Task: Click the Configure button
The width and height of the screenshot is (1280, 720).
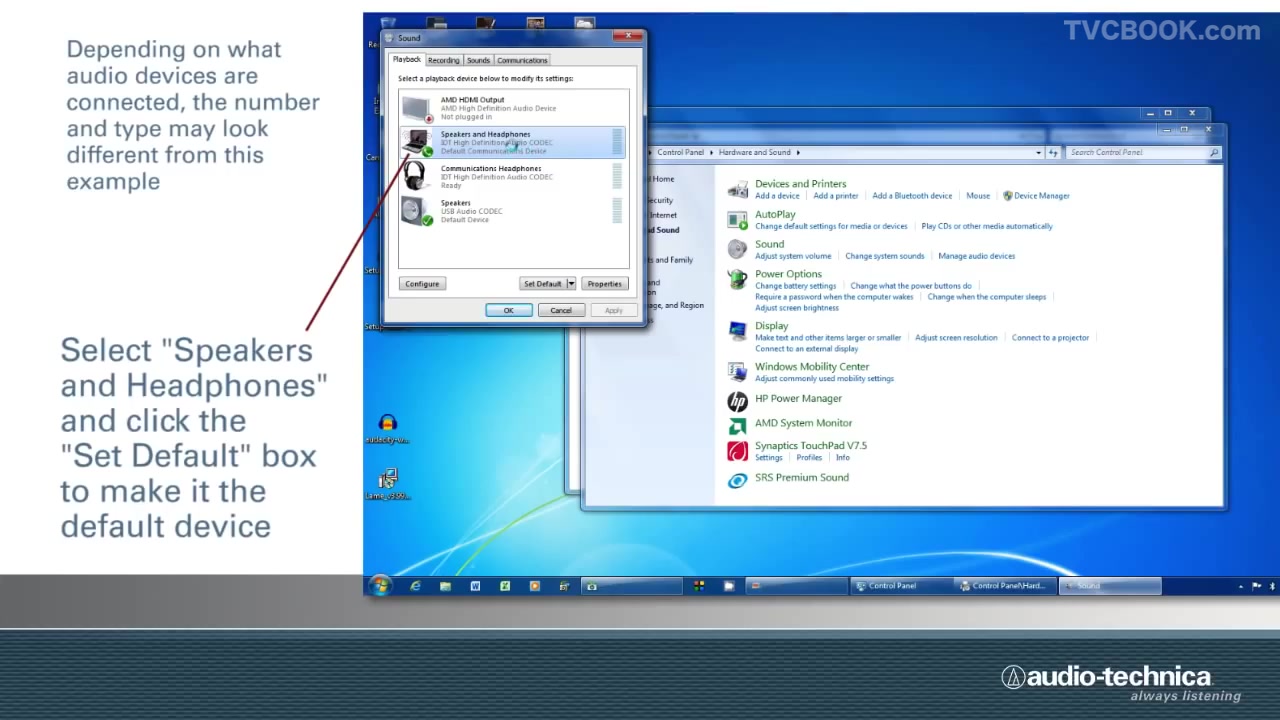Action: pyautogui.click(x=422, y=284)
